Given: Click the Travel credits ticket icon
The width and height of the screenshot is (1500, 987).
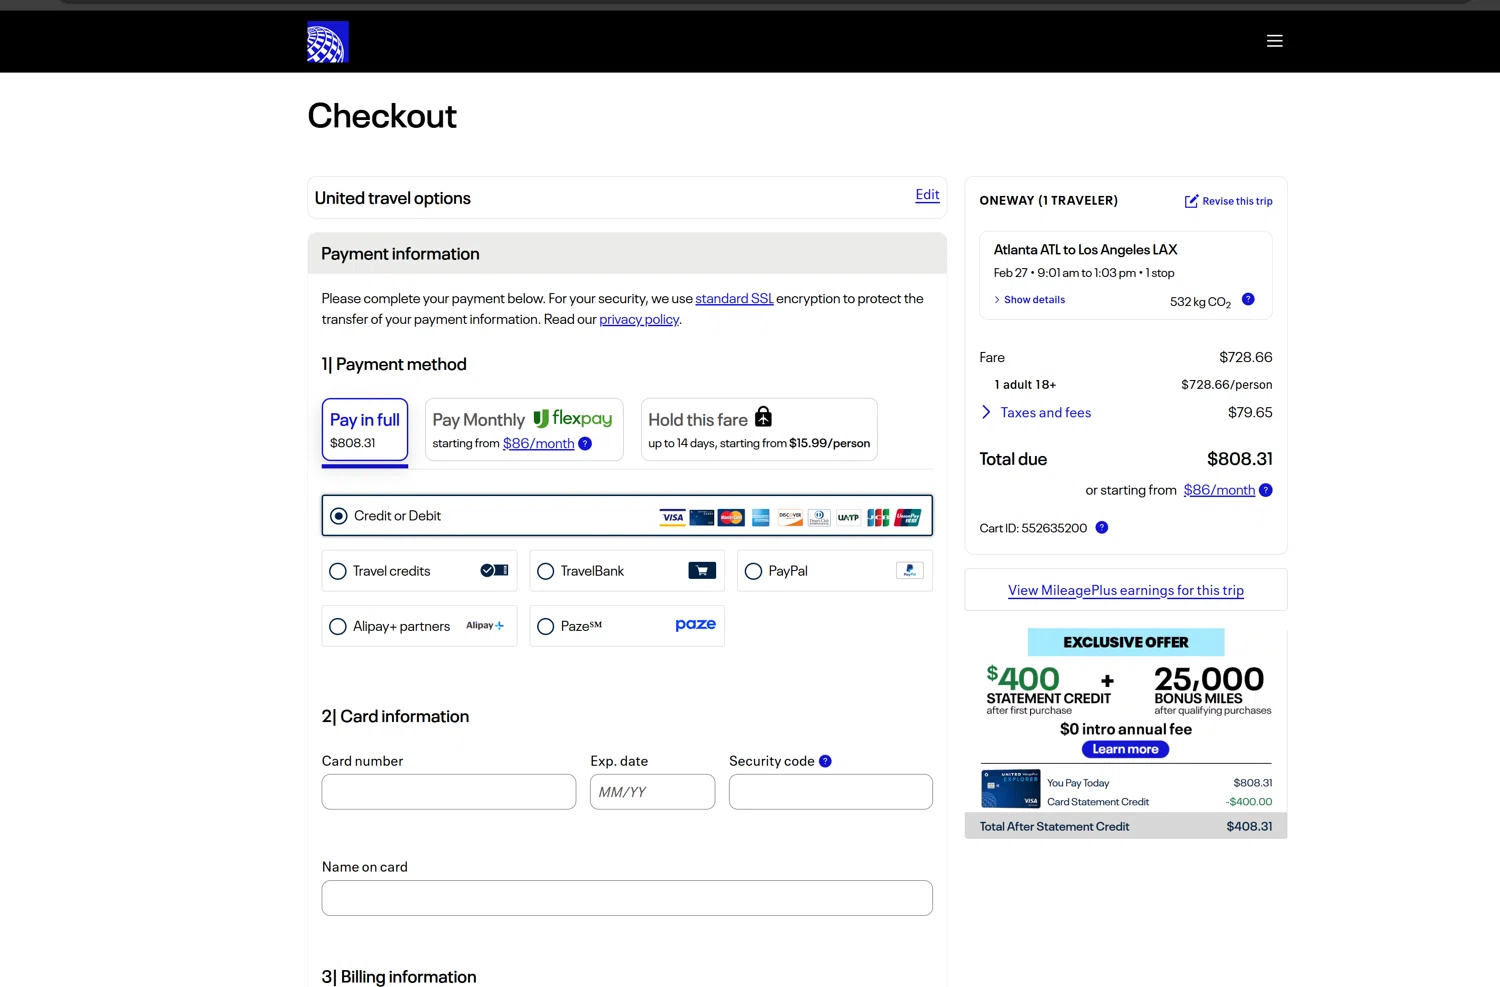Looking at the screenshot, I should pos(494,570).
